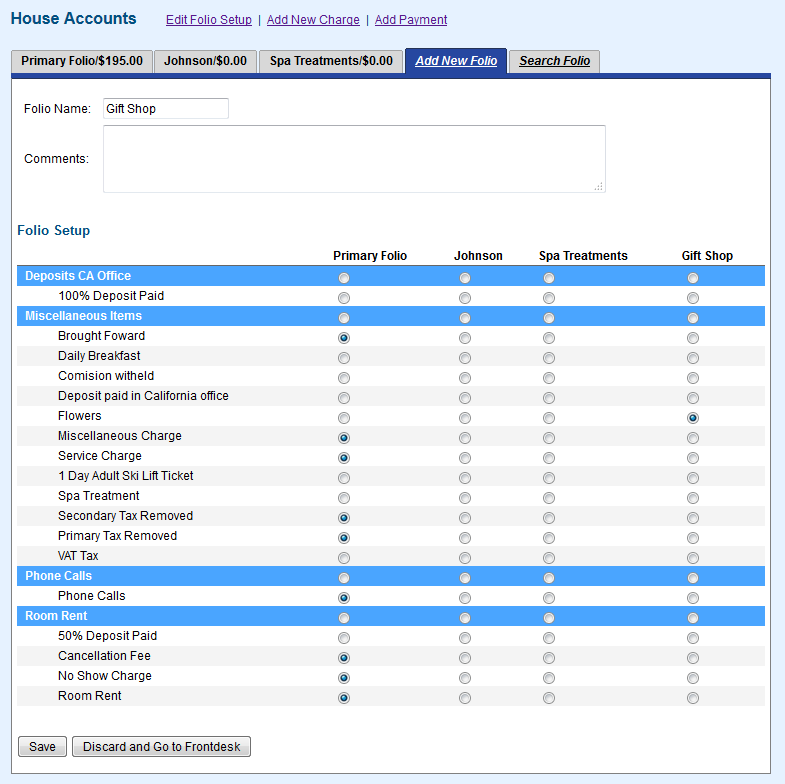Image resolution: width=785 pixels, height=784 pixels.
Task: Click the House Accounts title
Action: pyautogui.click(x=74, y=19)
